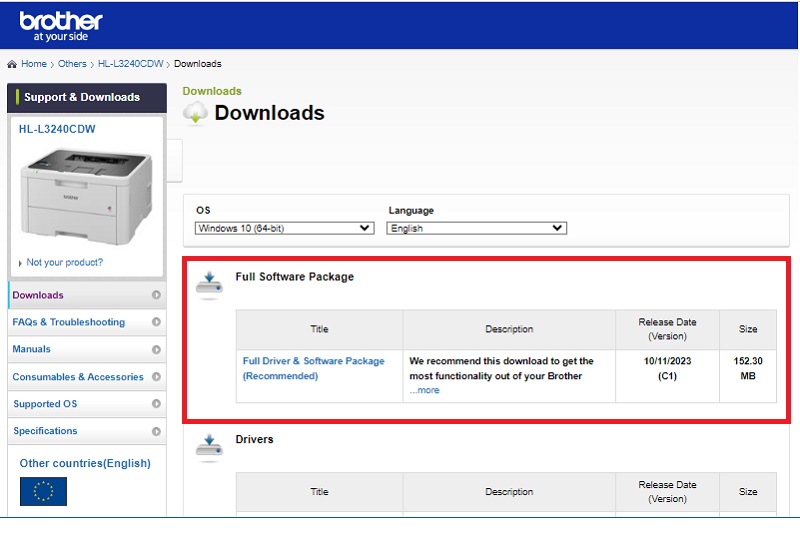
Task: Click the Brother logo in header
Action: (x=60, y=25)
